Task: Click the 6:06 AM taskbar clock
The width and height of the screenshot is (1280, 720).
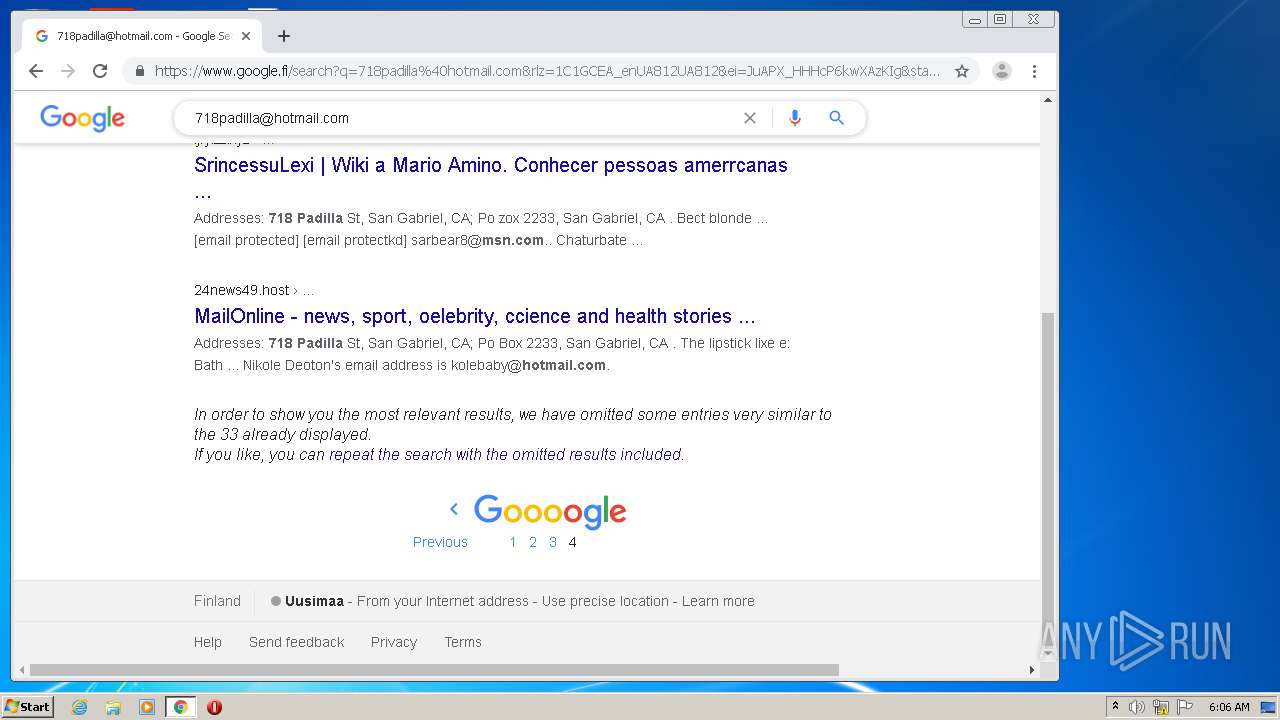Action: pos(1229,707)
